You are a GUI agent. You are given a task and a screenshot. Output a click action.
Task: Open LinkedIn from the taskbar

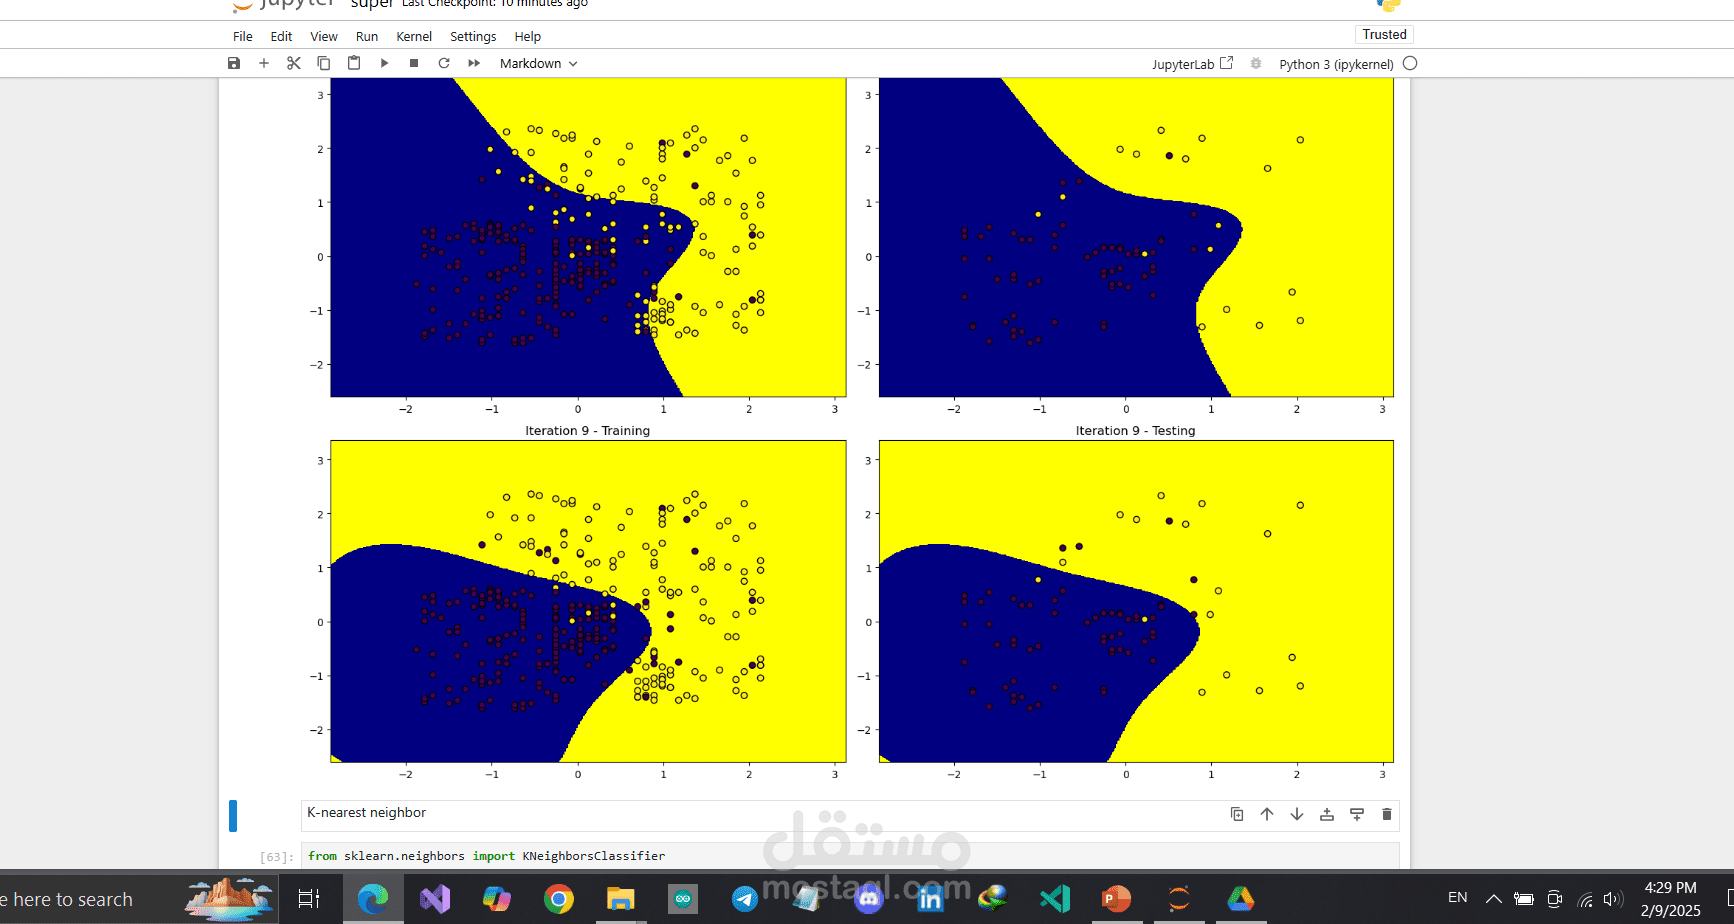point(931,899)
